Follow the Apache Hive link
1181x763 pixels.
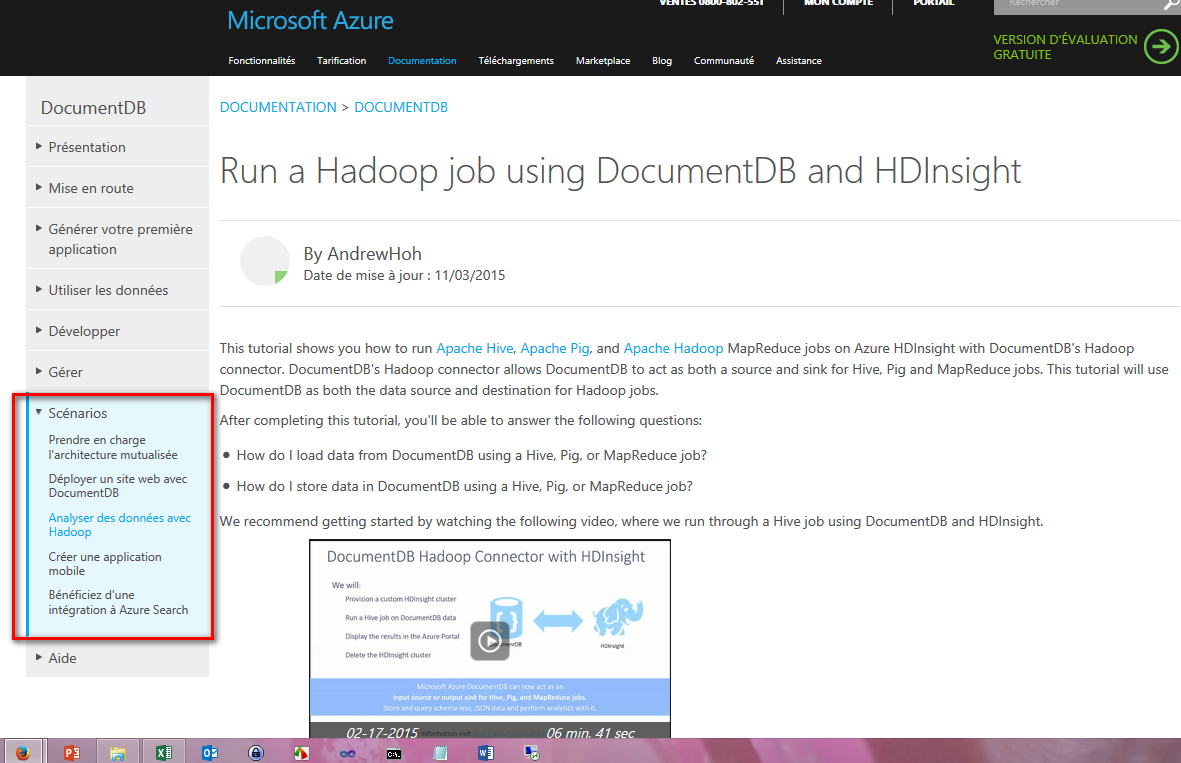pyautogui.click(x=475, y=348)
